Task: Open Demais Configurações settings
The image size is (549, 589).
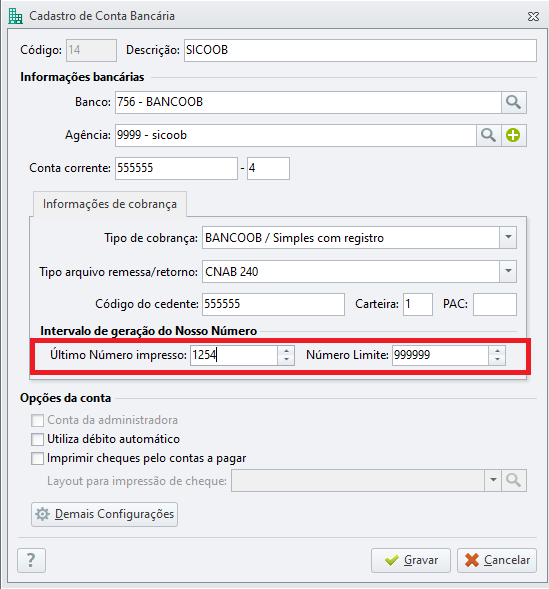Action: [x=104, y=514]
